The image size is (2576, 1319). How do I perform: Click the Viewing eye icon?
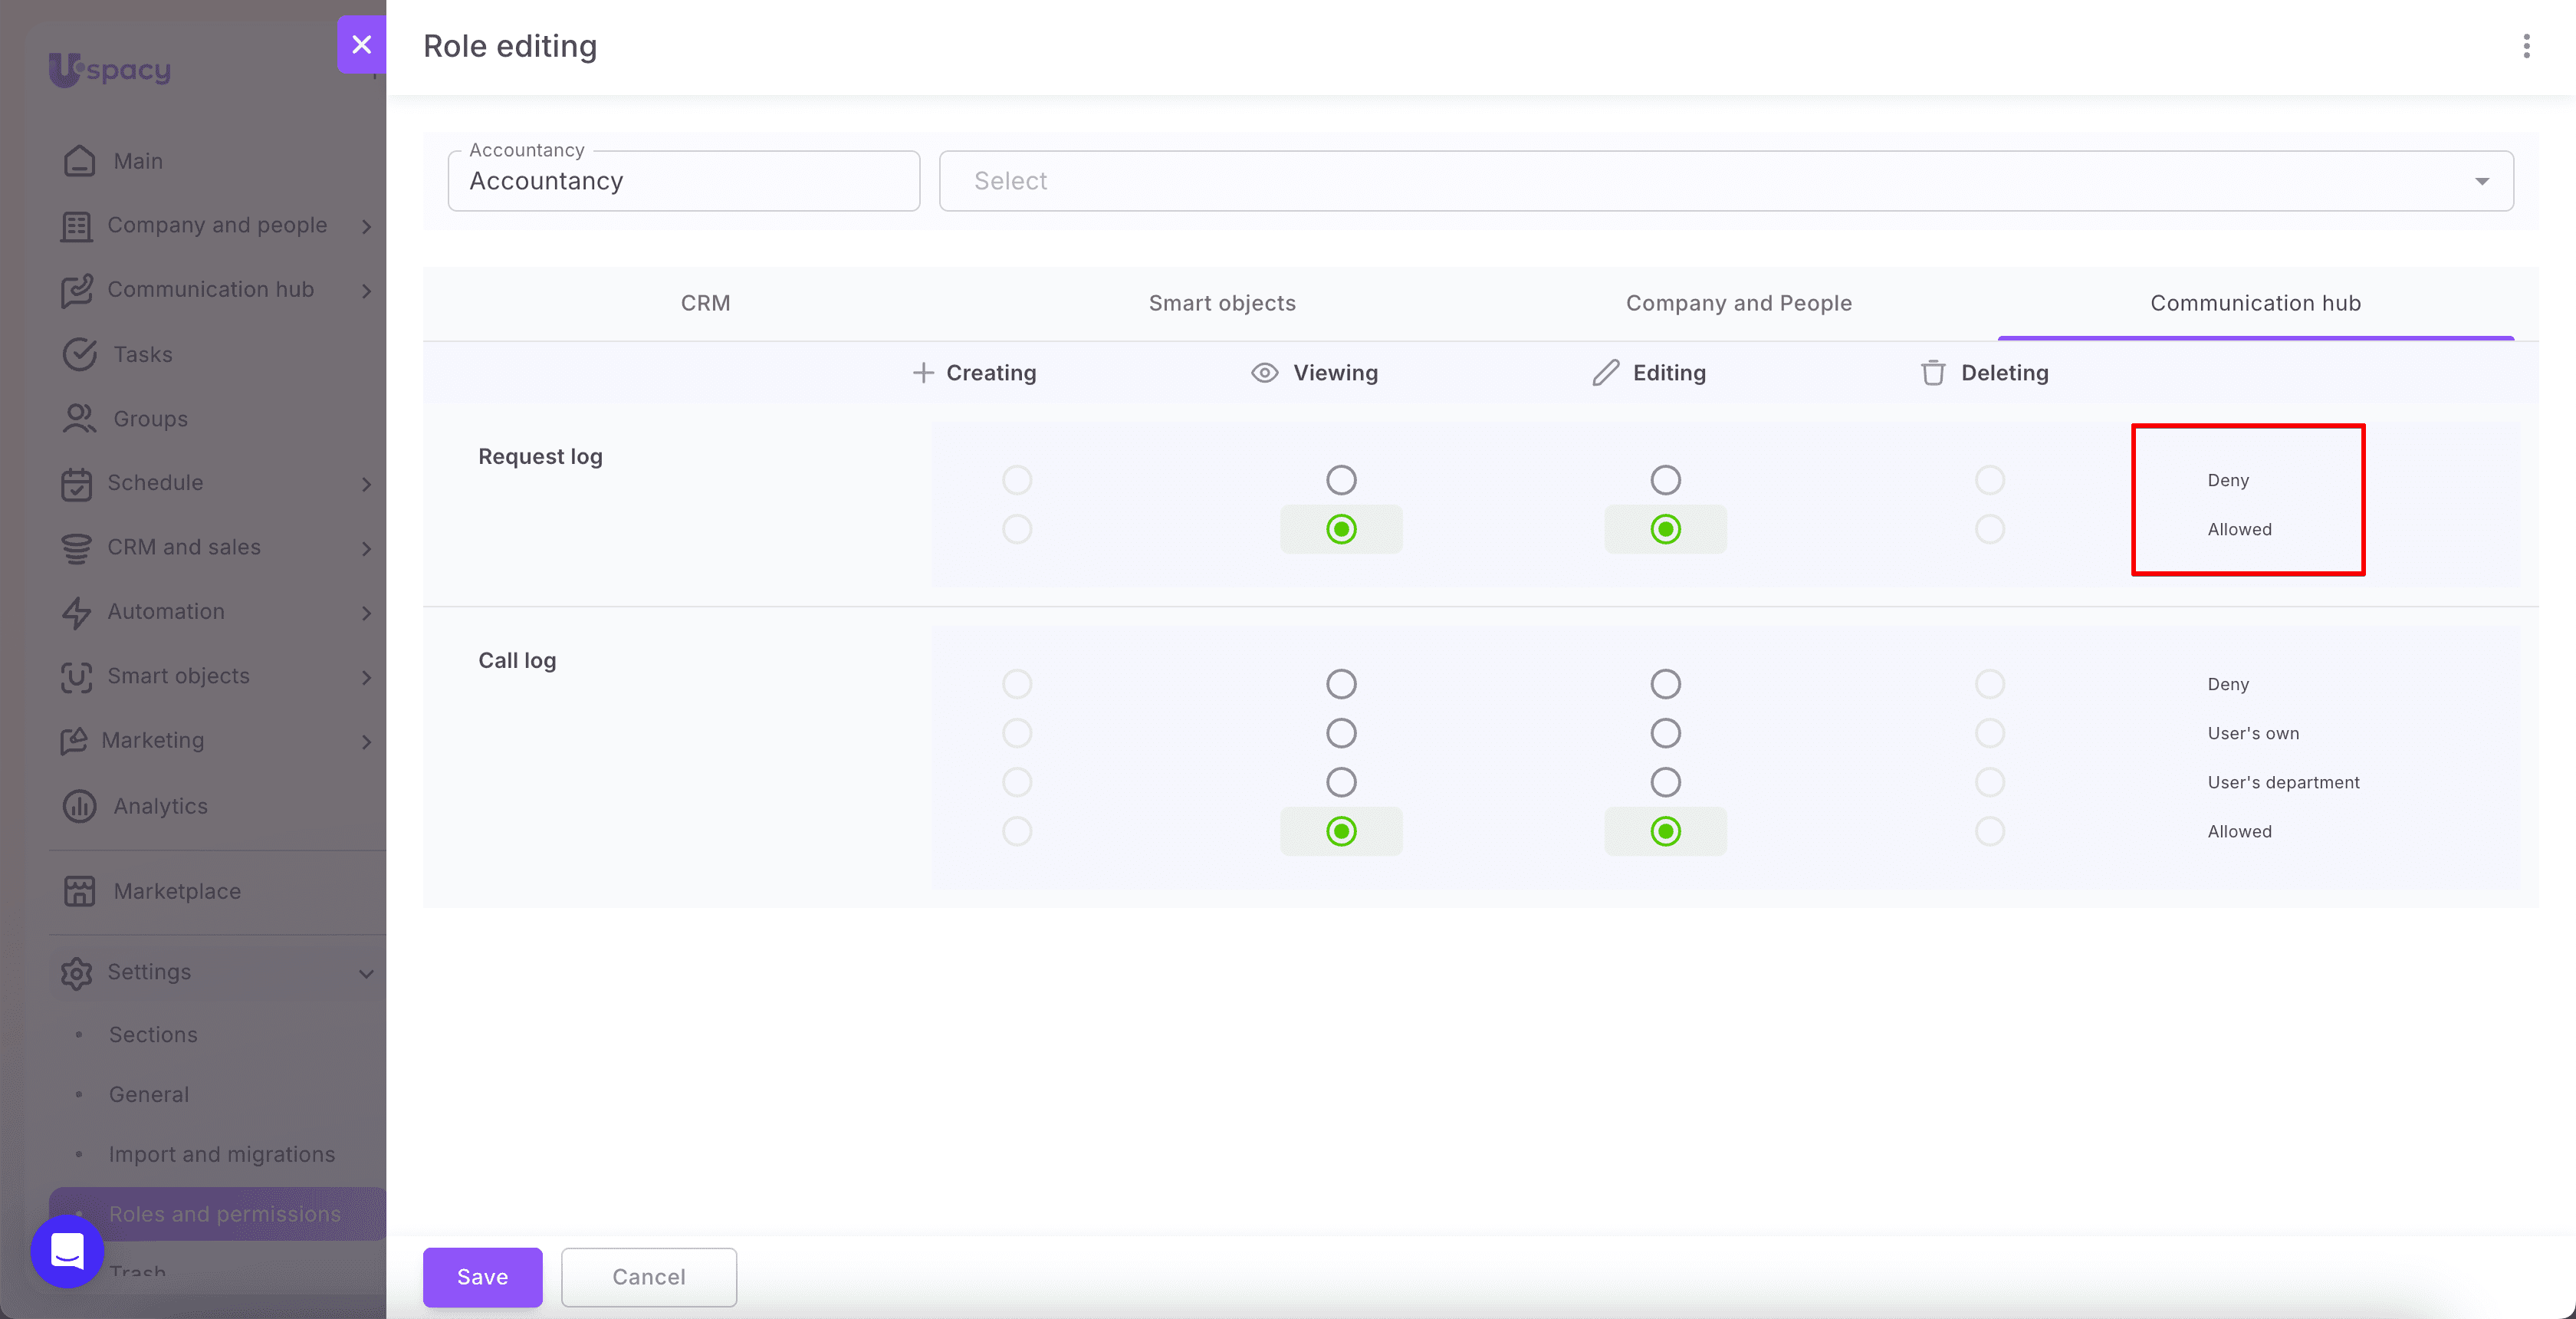(1264, 373)
